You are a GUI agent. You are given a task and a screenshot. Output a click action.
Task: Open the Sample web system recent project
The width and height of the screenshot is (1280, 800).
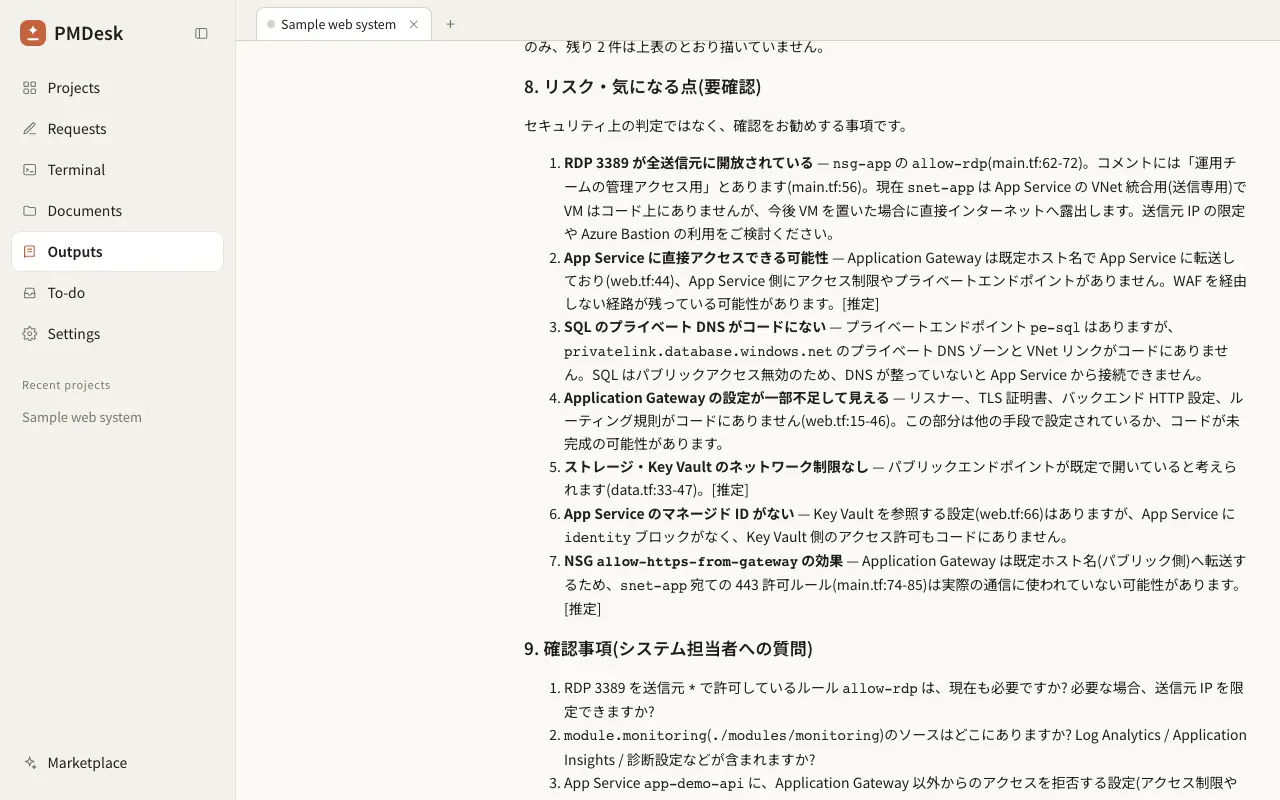tap(82, 417)
